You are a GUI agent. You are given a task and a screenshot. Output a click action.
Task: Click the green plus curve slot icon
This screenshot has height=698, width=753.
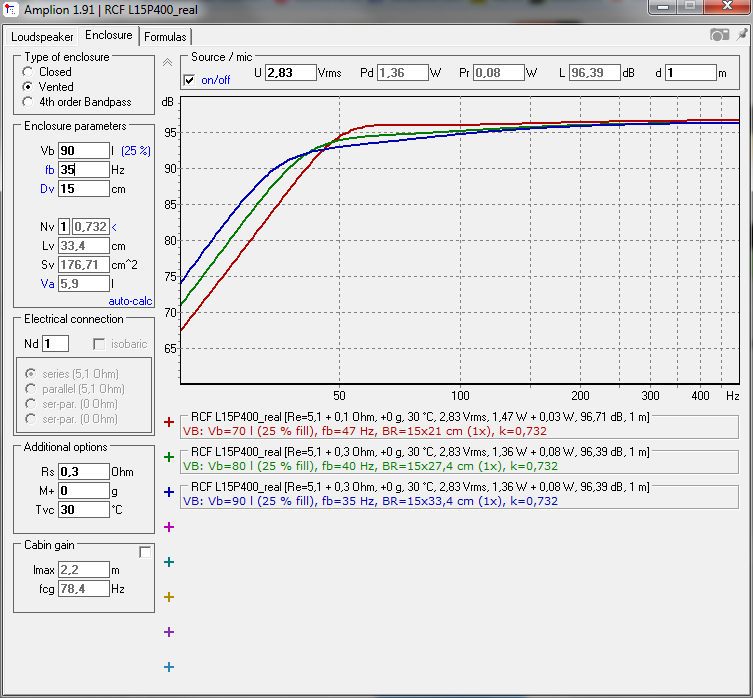point(169,457)
